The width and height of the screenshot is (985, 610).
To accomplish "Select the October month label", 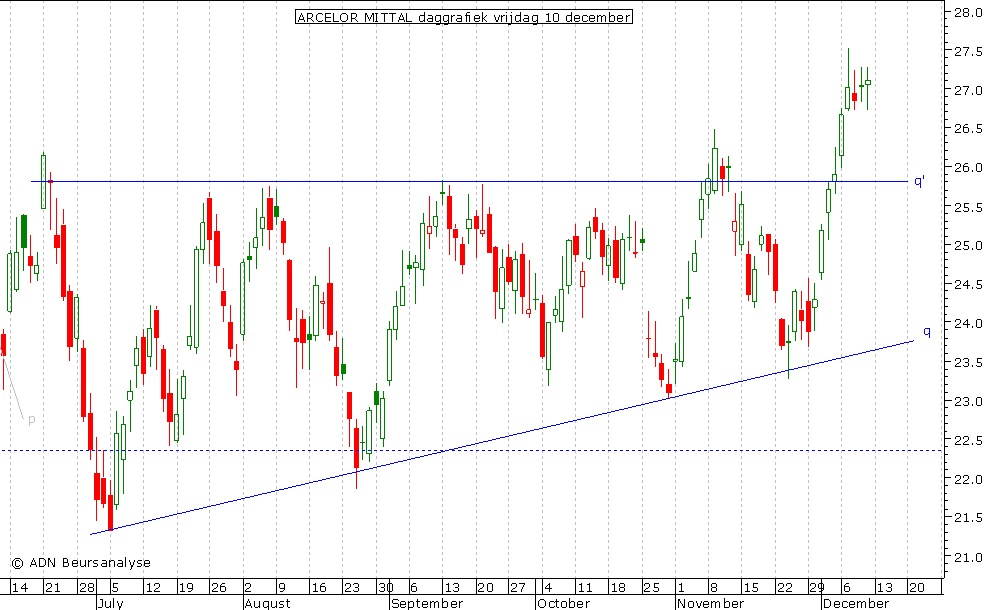I will (x=563, y=603).
